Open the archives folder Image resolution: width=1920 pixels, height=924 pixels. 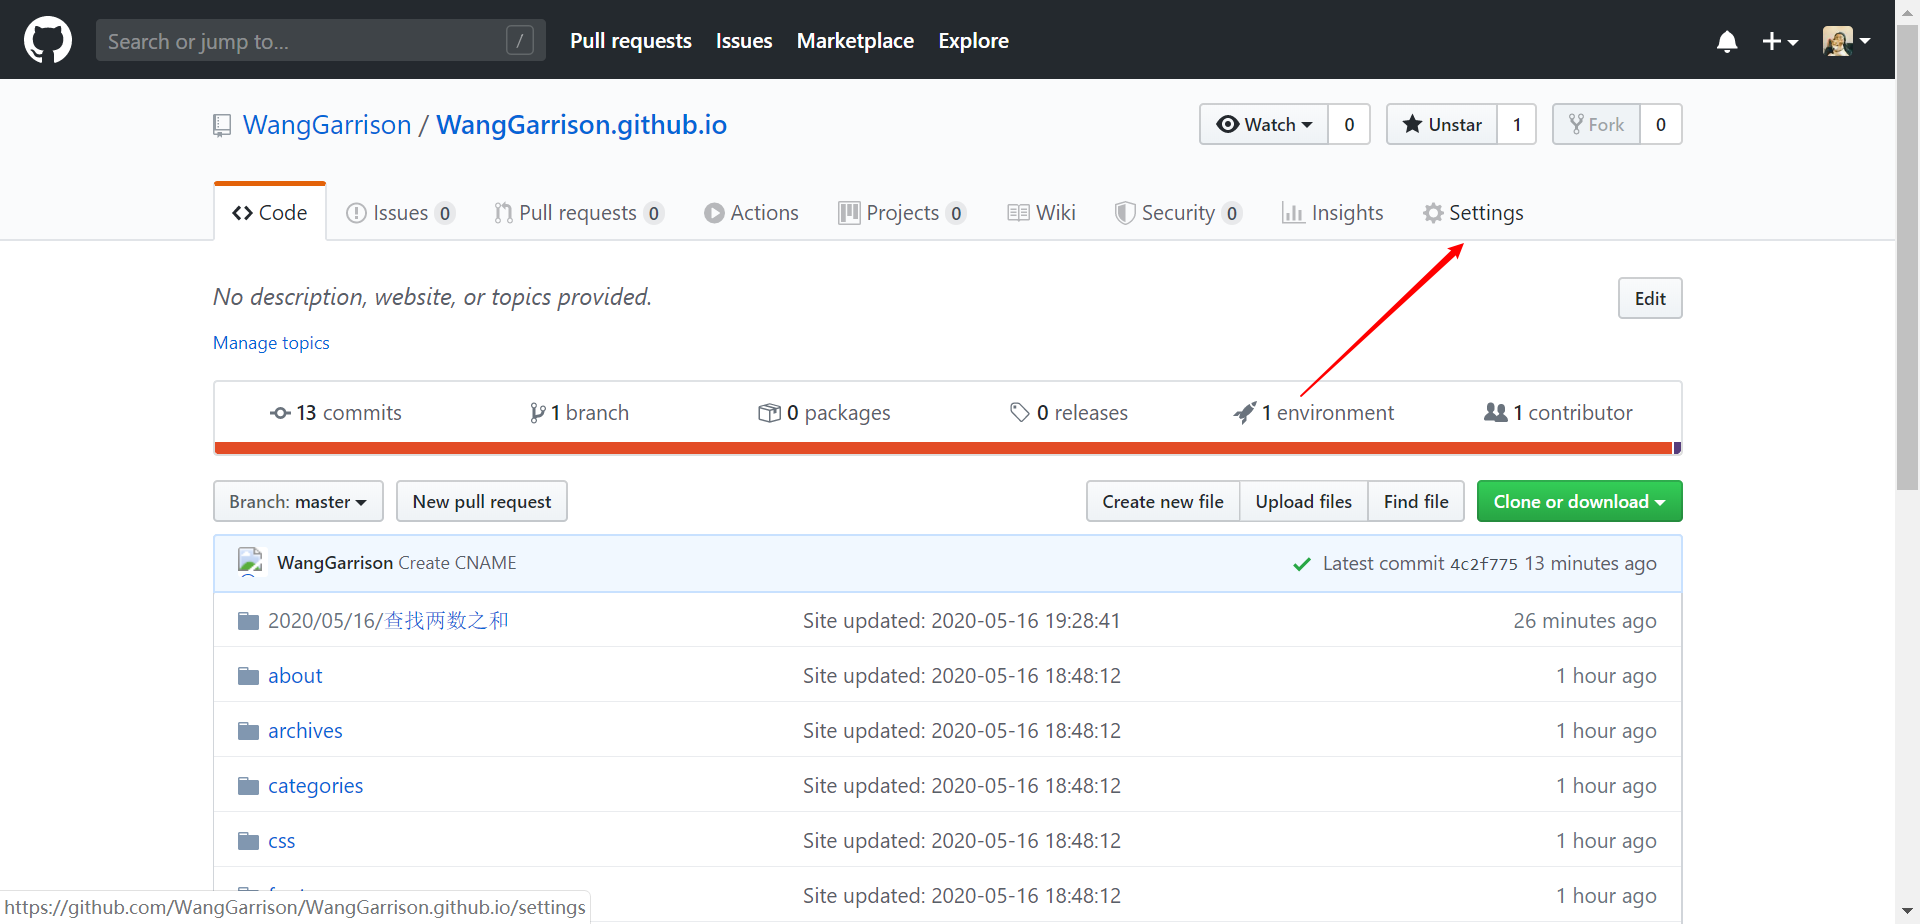click(305, 731)
